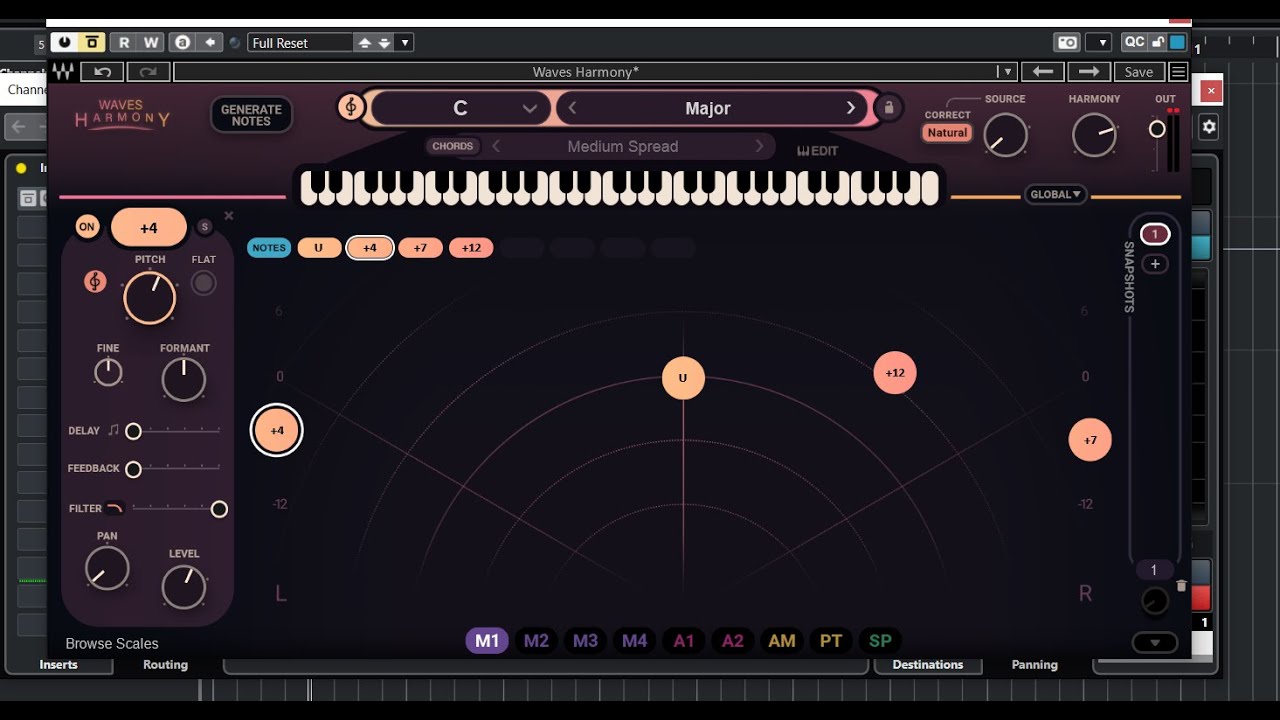Switch to previous scale with the left chevron

(x=573, y=108)
